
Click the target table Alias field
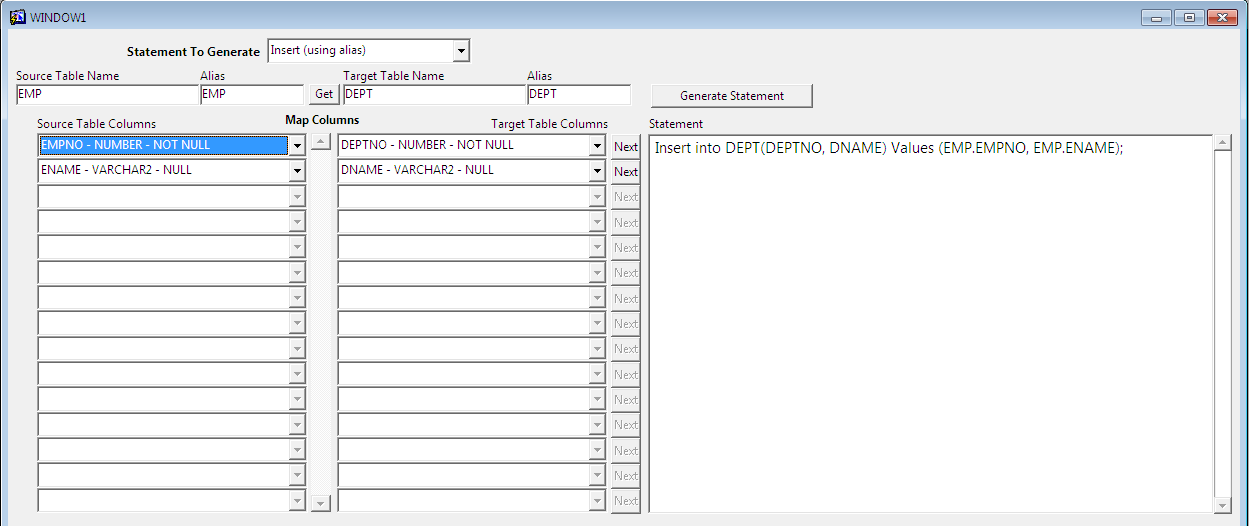tap(578, 95)
